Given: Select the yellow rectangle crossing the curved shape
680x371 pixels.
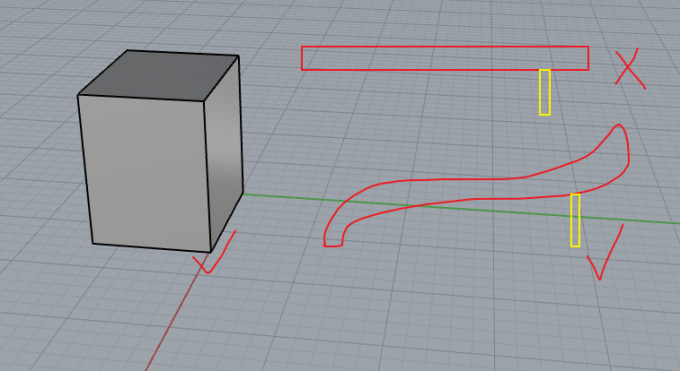Looking at the screenshot, I should 575,220.
